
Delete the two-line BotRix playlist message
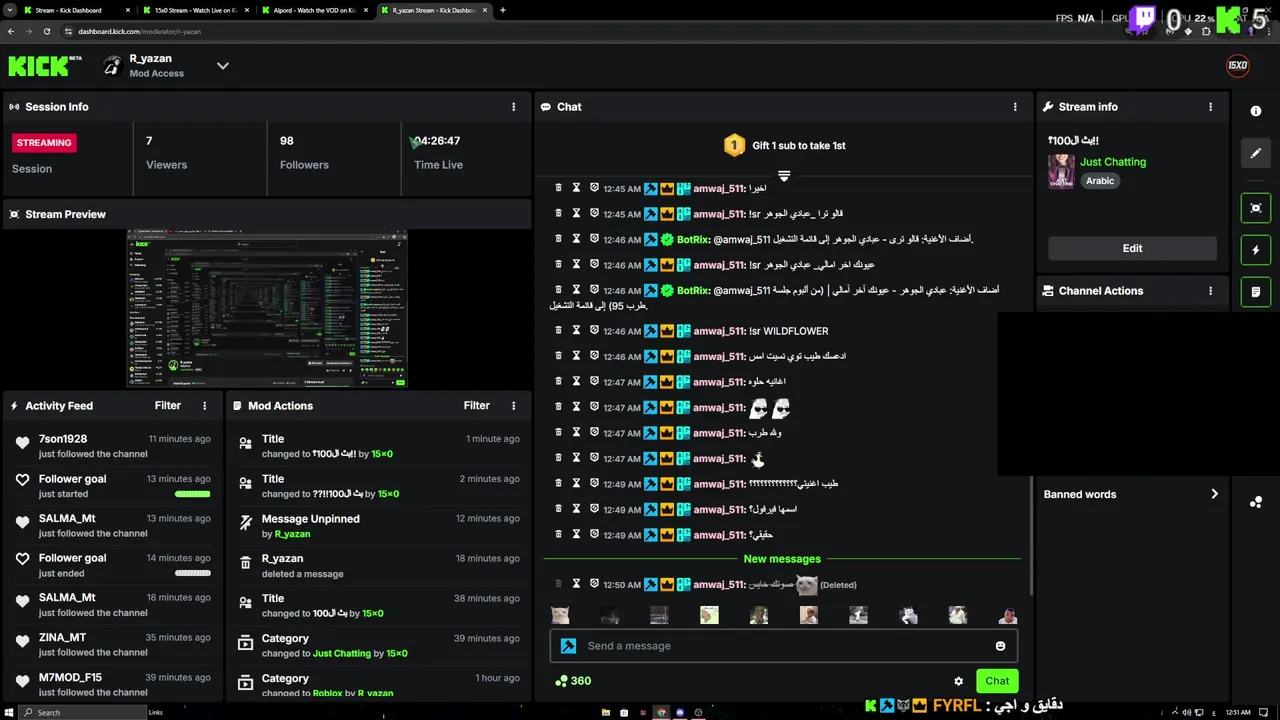558,290
